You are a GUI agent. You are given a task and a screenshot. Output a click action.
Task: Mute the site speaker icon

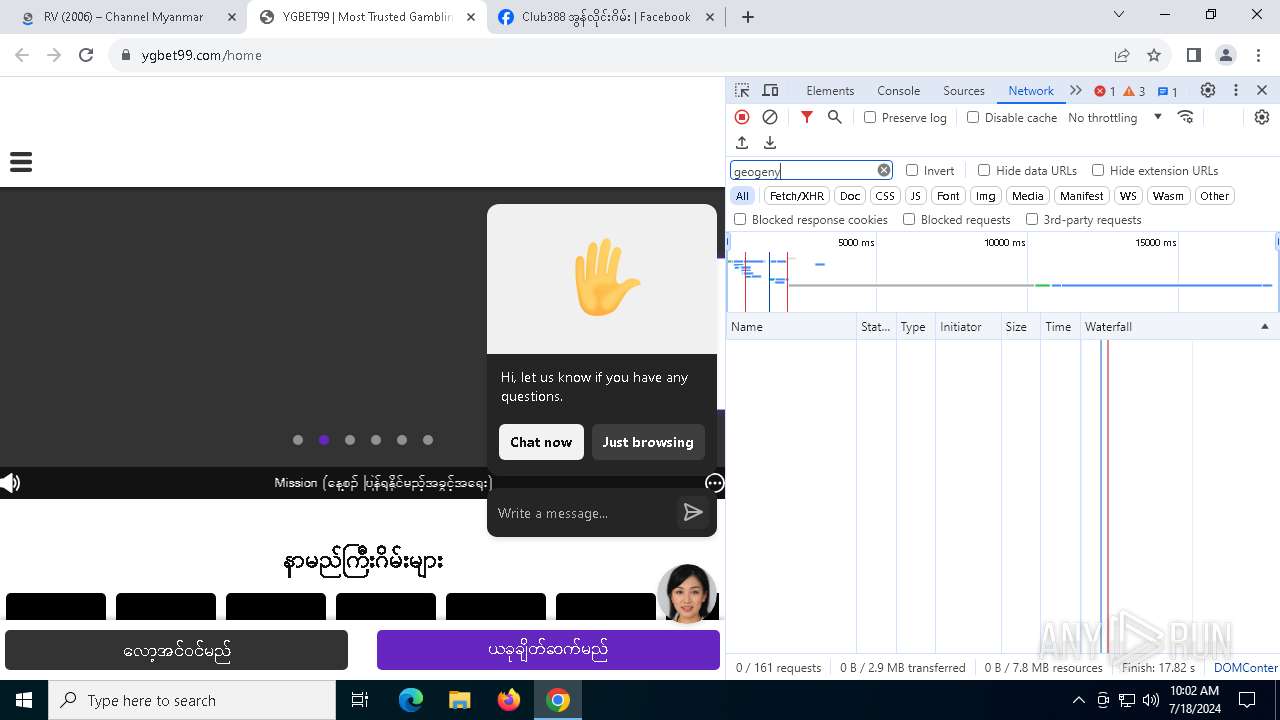(10, 483)
